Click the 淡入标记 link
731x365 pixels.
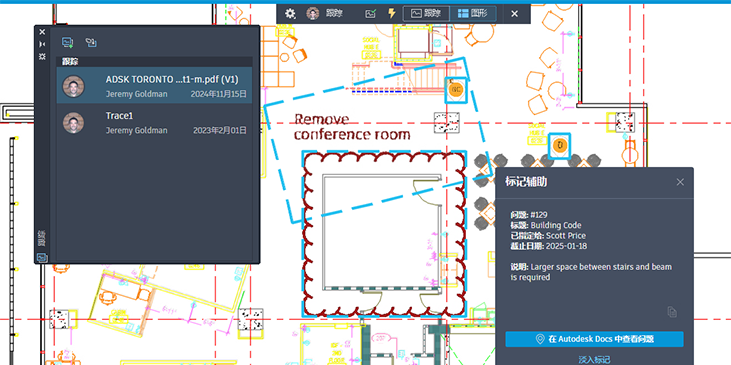coord(594,359)
